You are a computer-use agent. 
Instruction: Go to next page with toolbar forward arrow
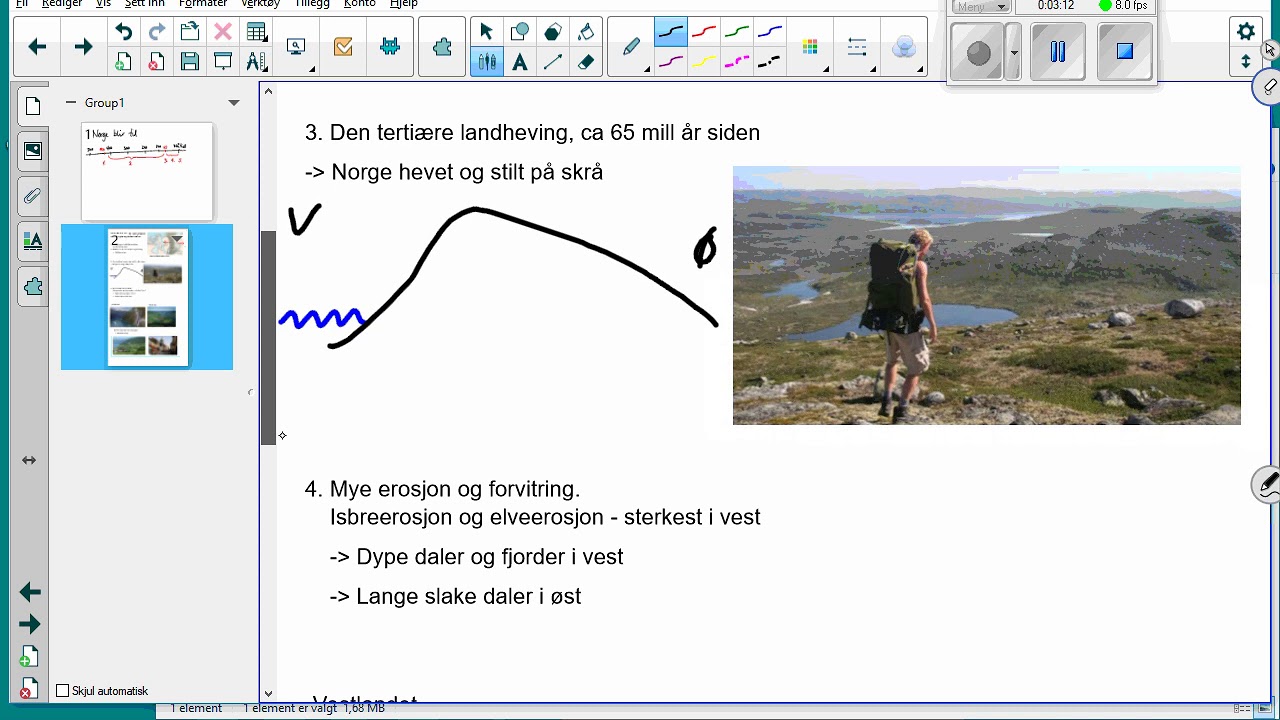83,47
